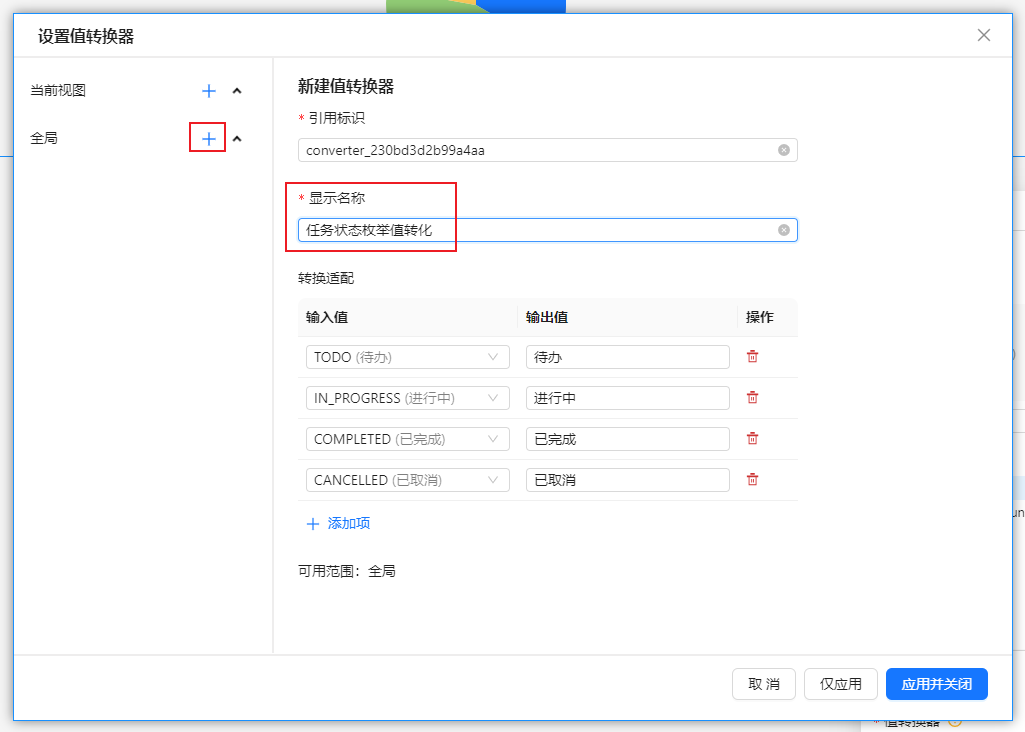Delete the CANCELLED (已取消) conversion row
The width and height of the screenshot is (1025, 732).
click(752, 479)
